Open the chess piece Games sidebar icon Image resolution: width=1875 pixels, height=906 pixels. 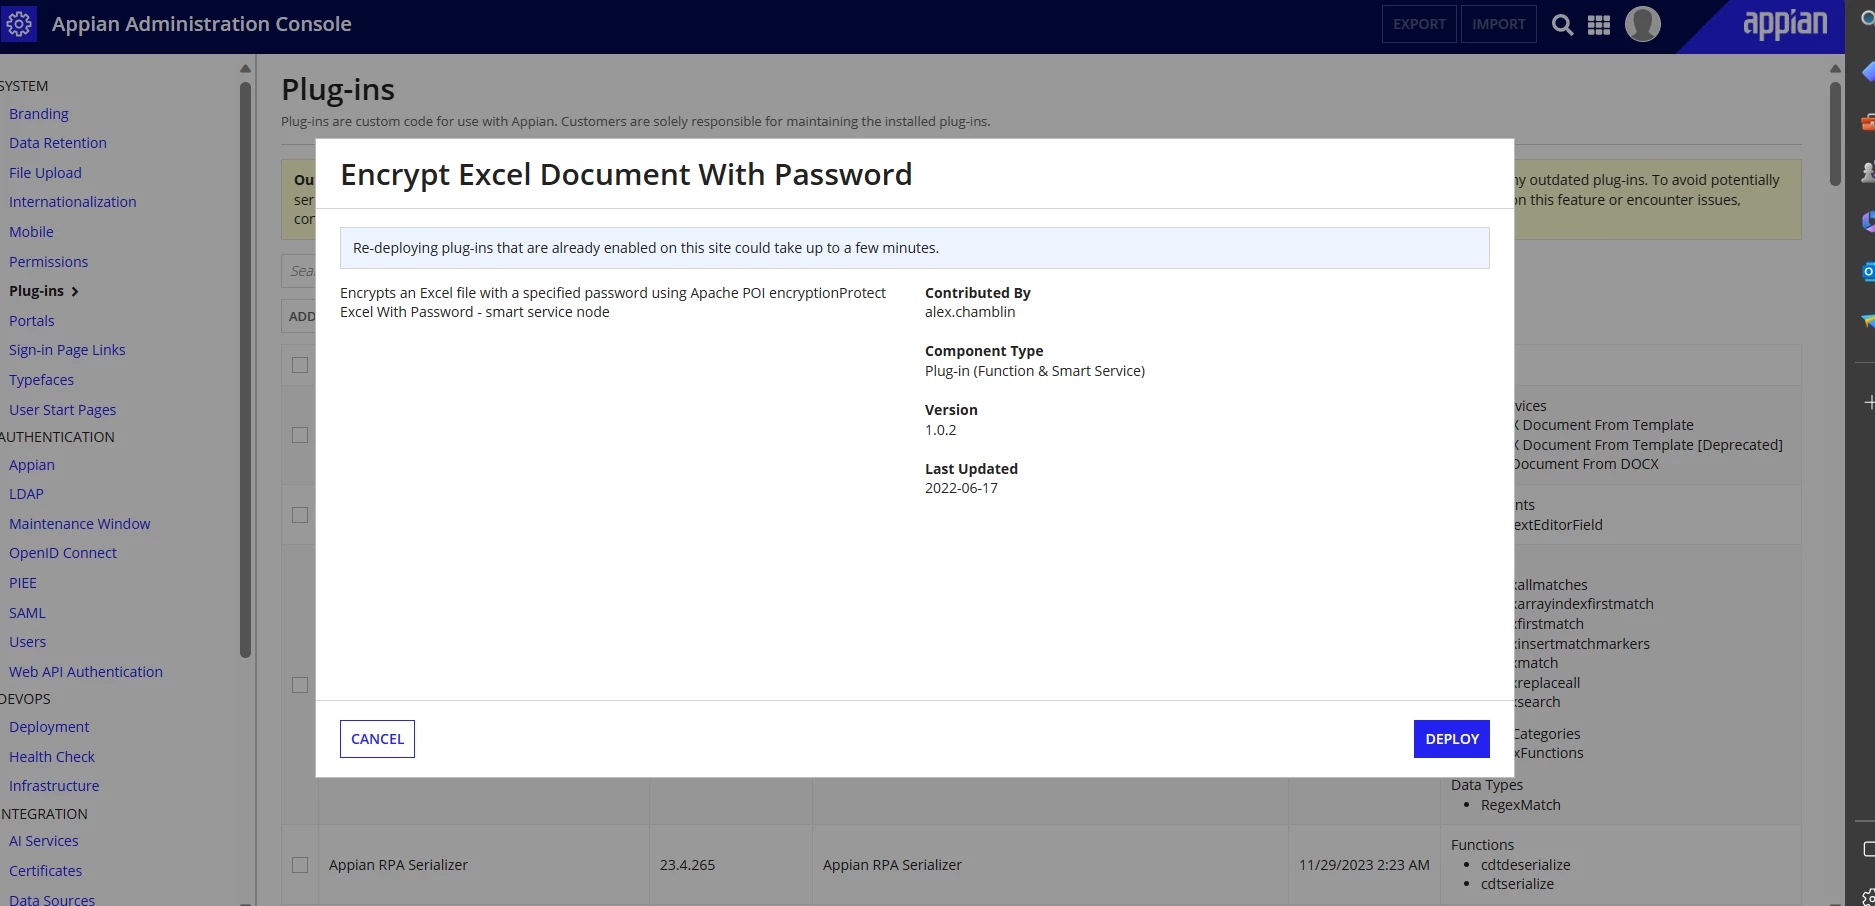(1867, 172)
